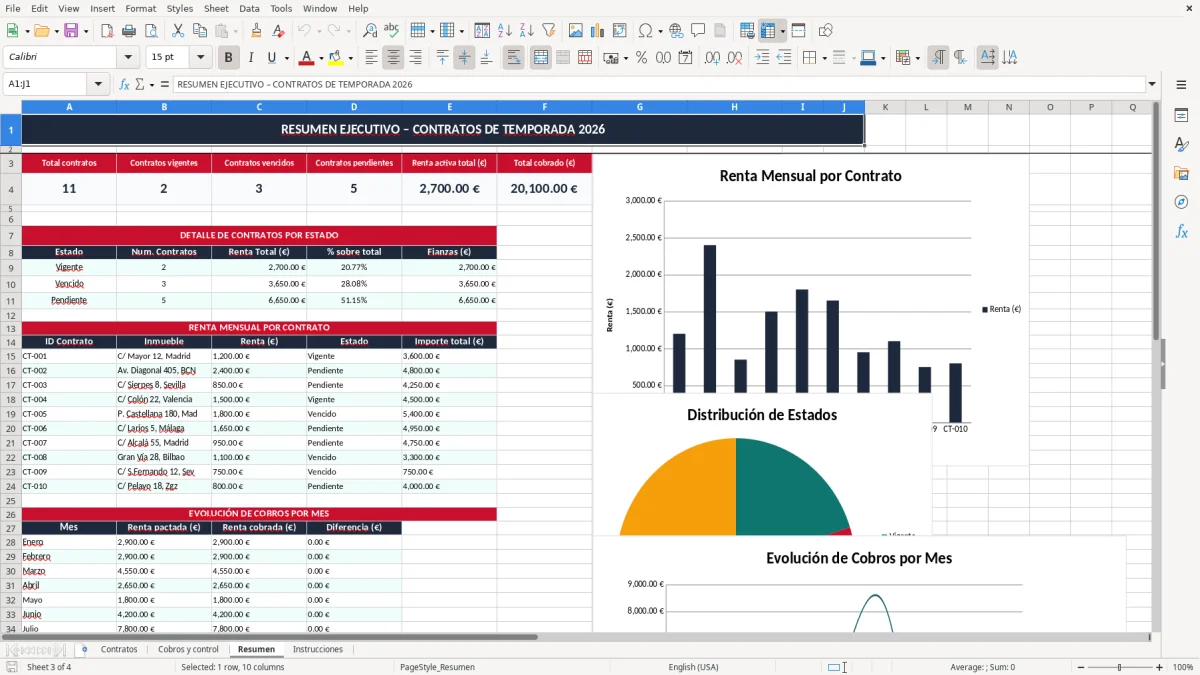Toggle Center Horizontally alignment

click(394, 58)
